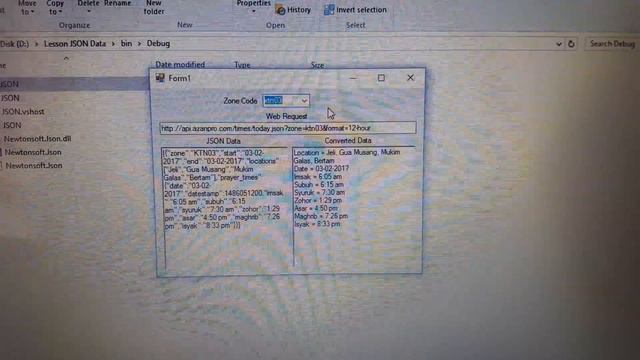The height and width of the screenshot is (360, 640).
Task: Click Invert selection in the Select group
Action: coord(355,10)
